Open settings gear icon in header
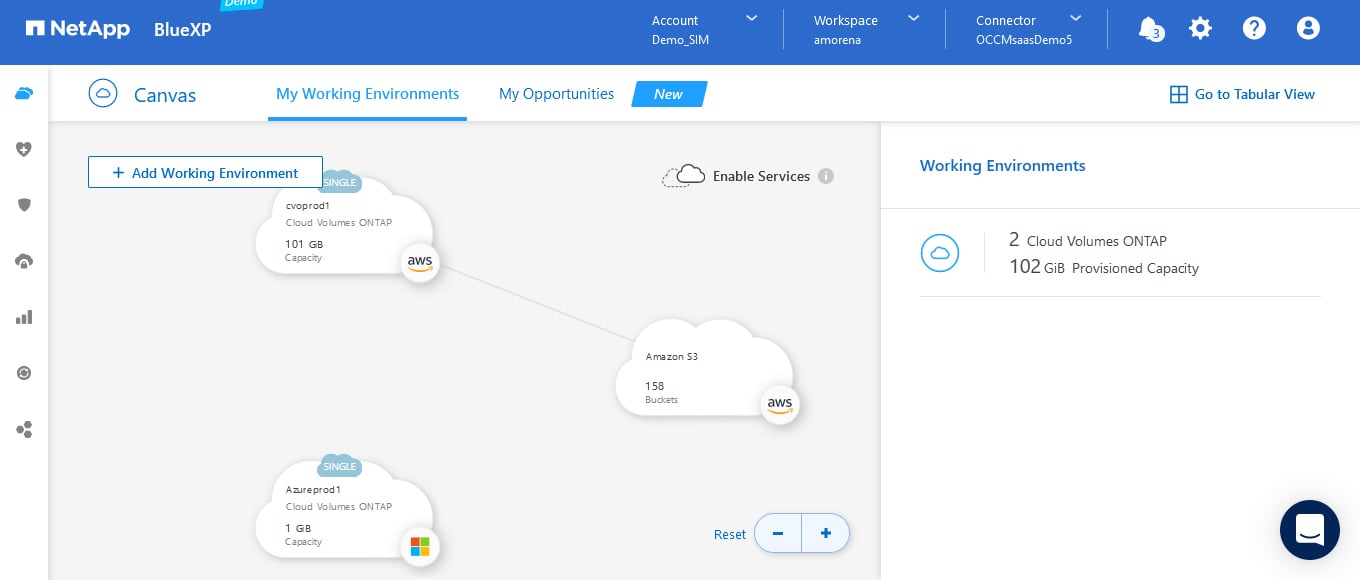The width and height of the screenshot is (1360, 580). point(1200,29)
